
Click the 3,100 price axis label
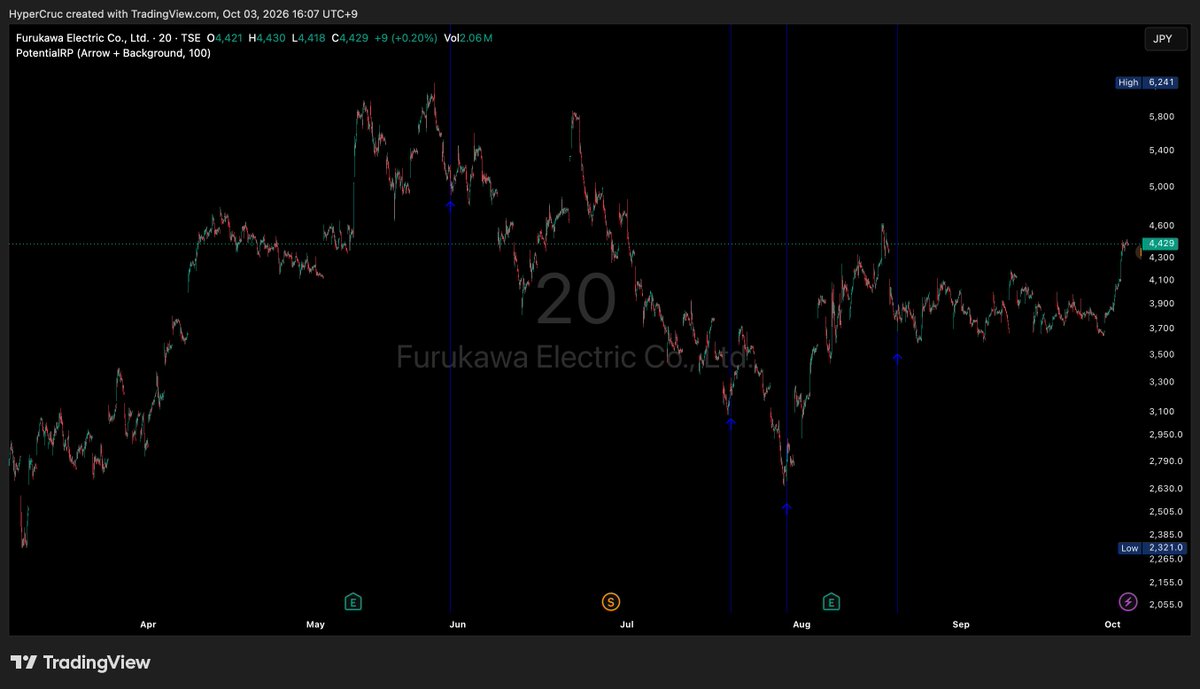point(1161,412)
